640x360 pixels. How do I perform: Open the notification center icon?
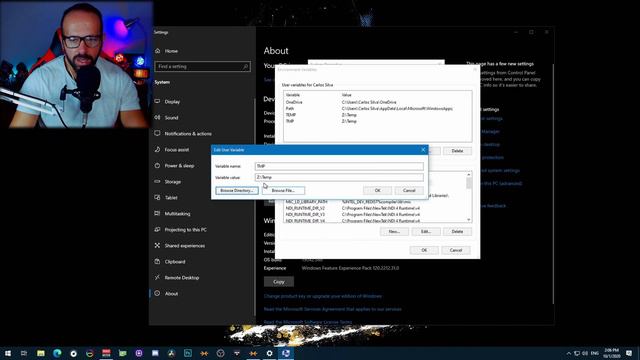point(629,353)
